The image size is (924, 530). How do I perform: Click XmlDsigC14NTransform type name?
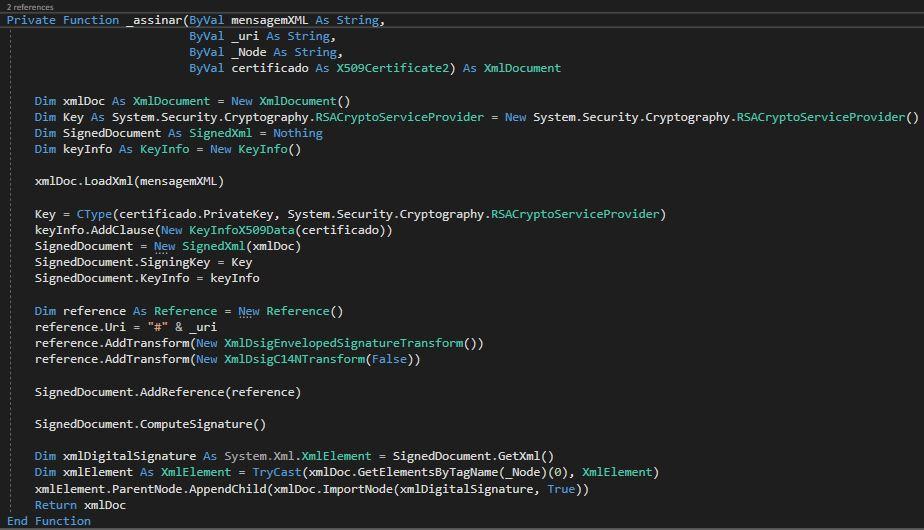[295, 359]
